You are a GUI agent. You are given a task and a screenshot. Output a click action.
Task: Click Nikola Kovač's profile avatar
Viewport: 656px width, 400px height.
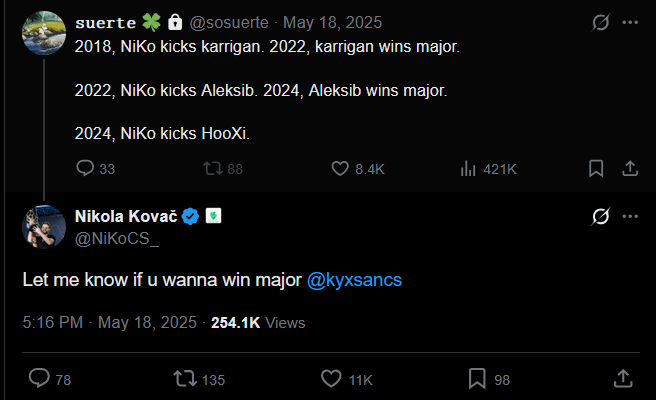click(x=45, y=227)
